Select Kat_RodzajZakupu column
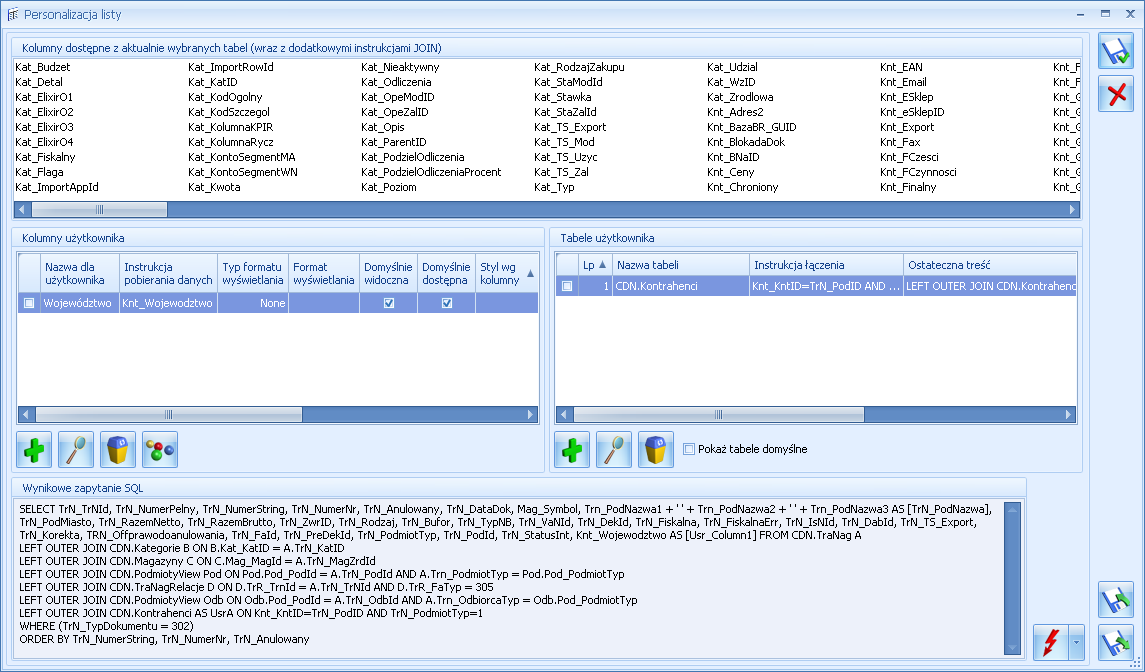Viewport: 1145px width, 672px height. point(579,67)
